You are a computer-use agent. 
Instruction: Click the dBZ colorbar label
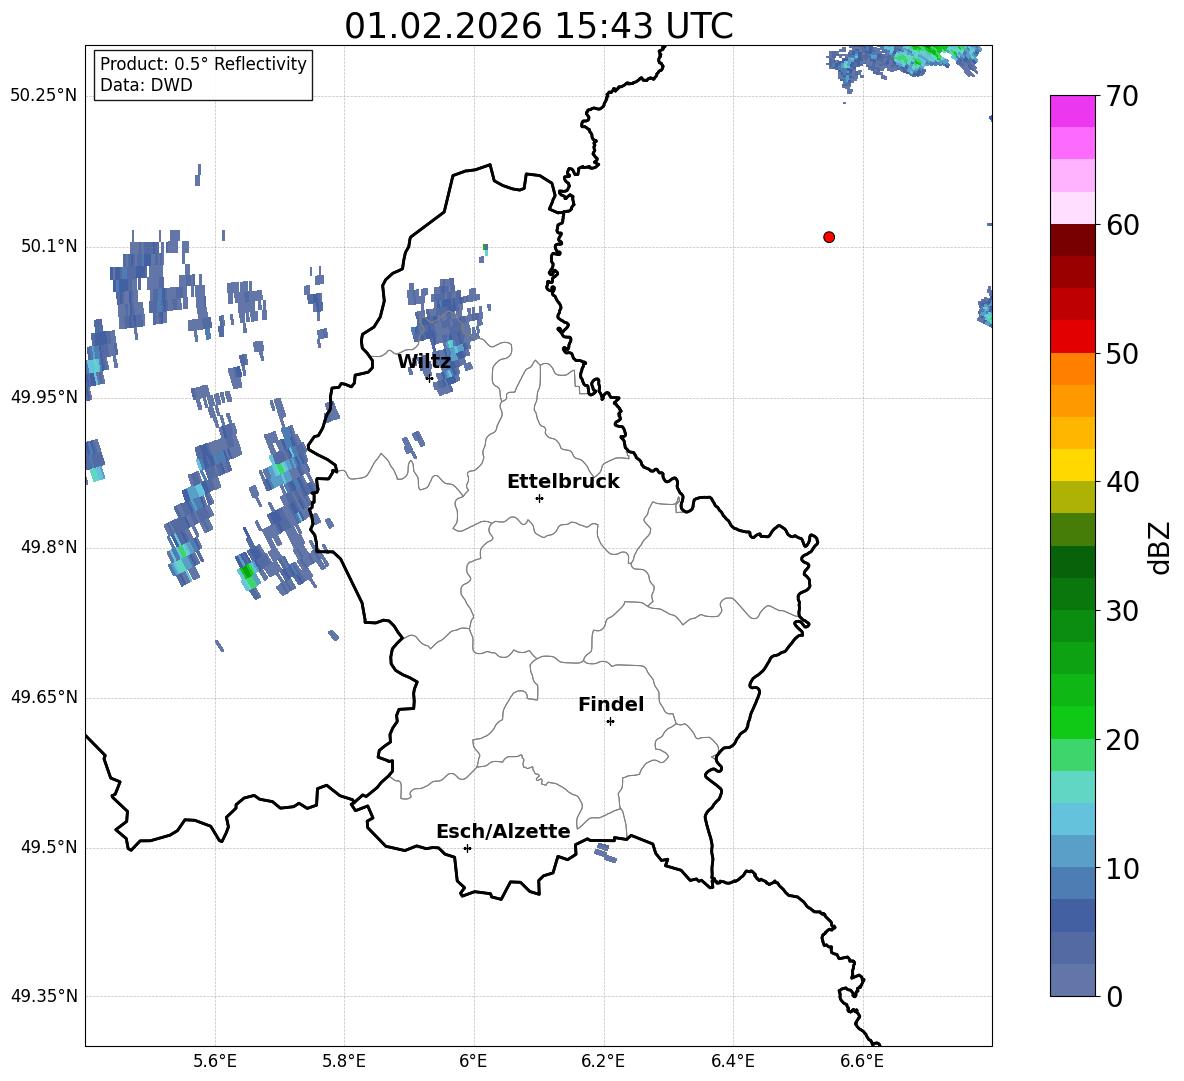tap(1159, 547)
